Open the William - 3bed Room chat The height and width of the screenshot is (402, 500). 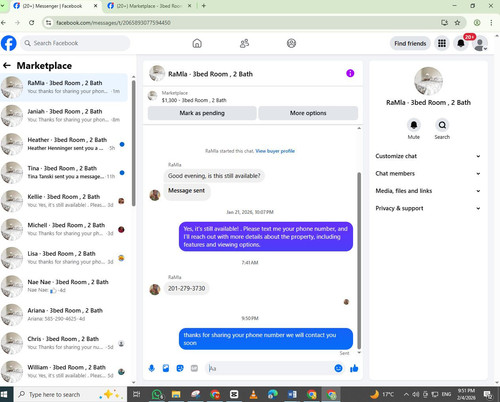point(64,371)
